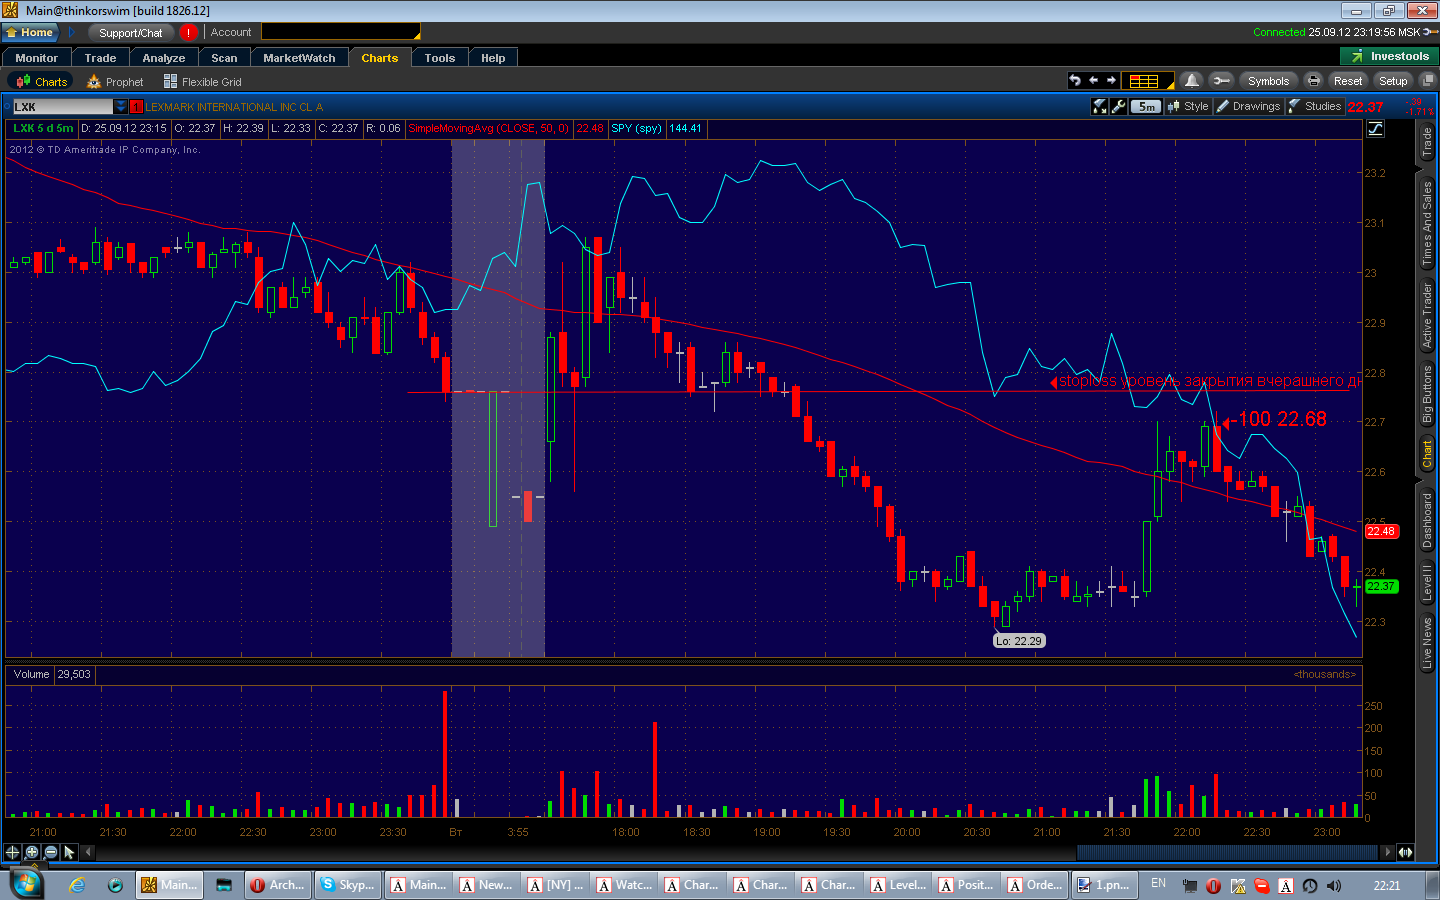Switch to the Charts subtab
This screenshot has height=900, width=1440.
(41, 82)
